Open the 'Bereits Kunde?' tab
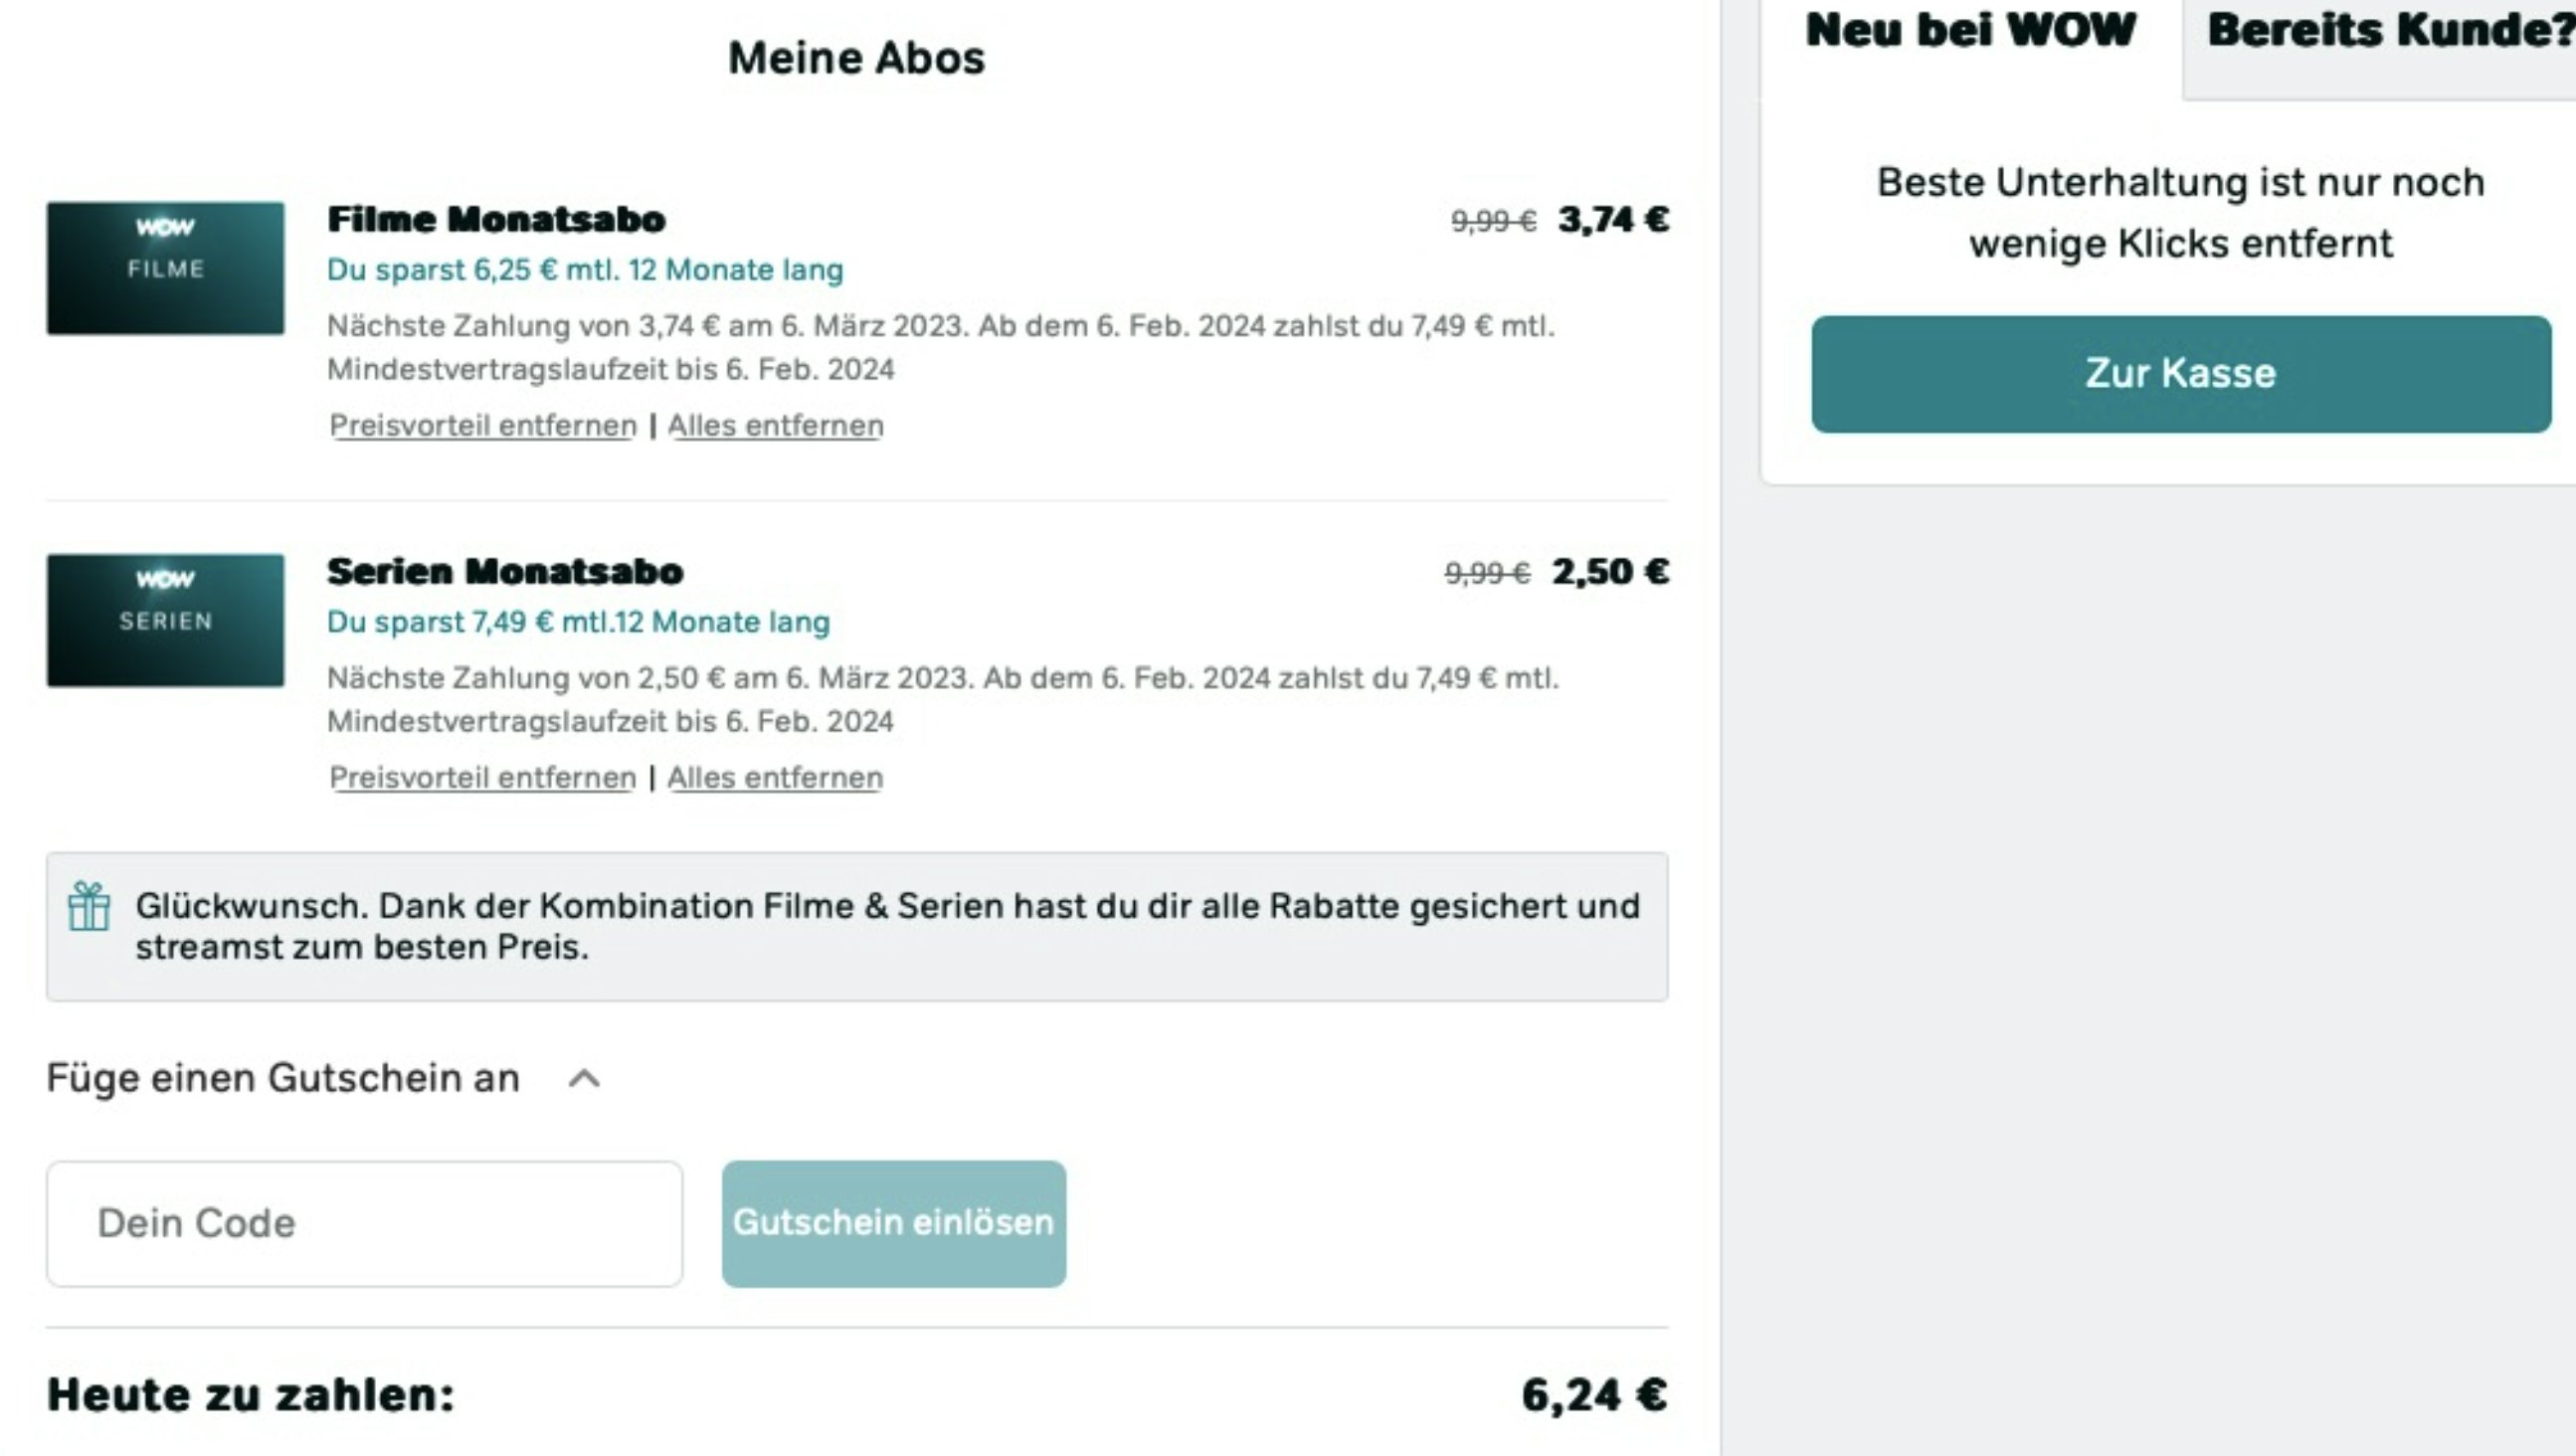This screenshot has width=2576, height=1456. 2390,30
